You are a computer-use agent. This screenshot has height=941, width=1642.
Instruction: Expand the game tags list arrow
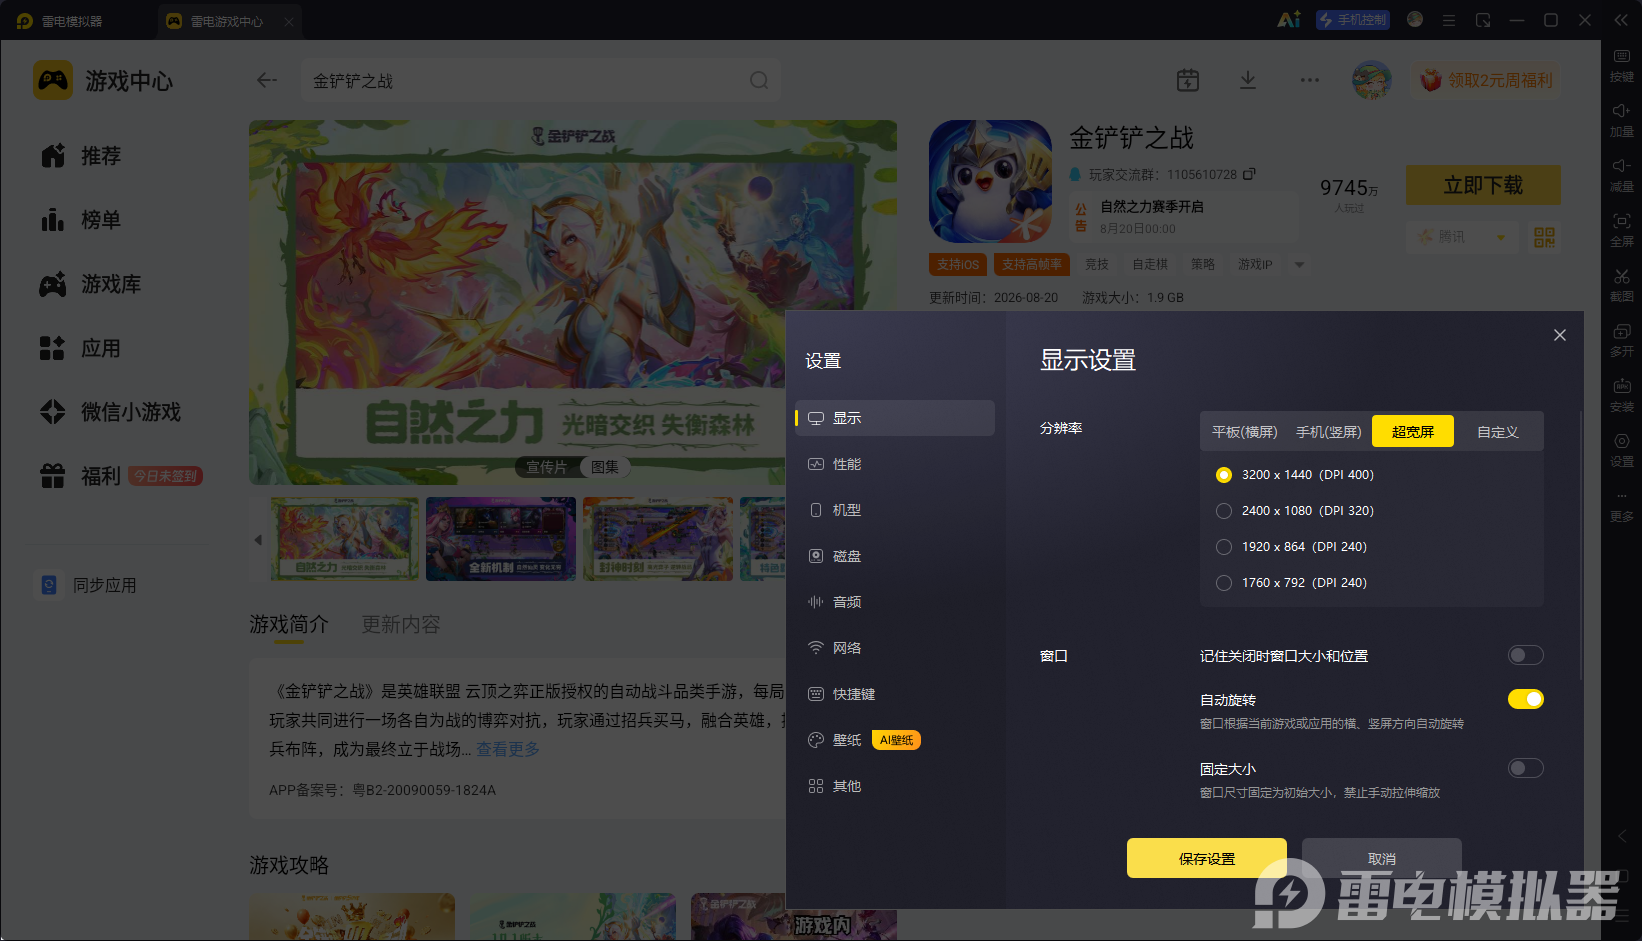coord(1299,265)
